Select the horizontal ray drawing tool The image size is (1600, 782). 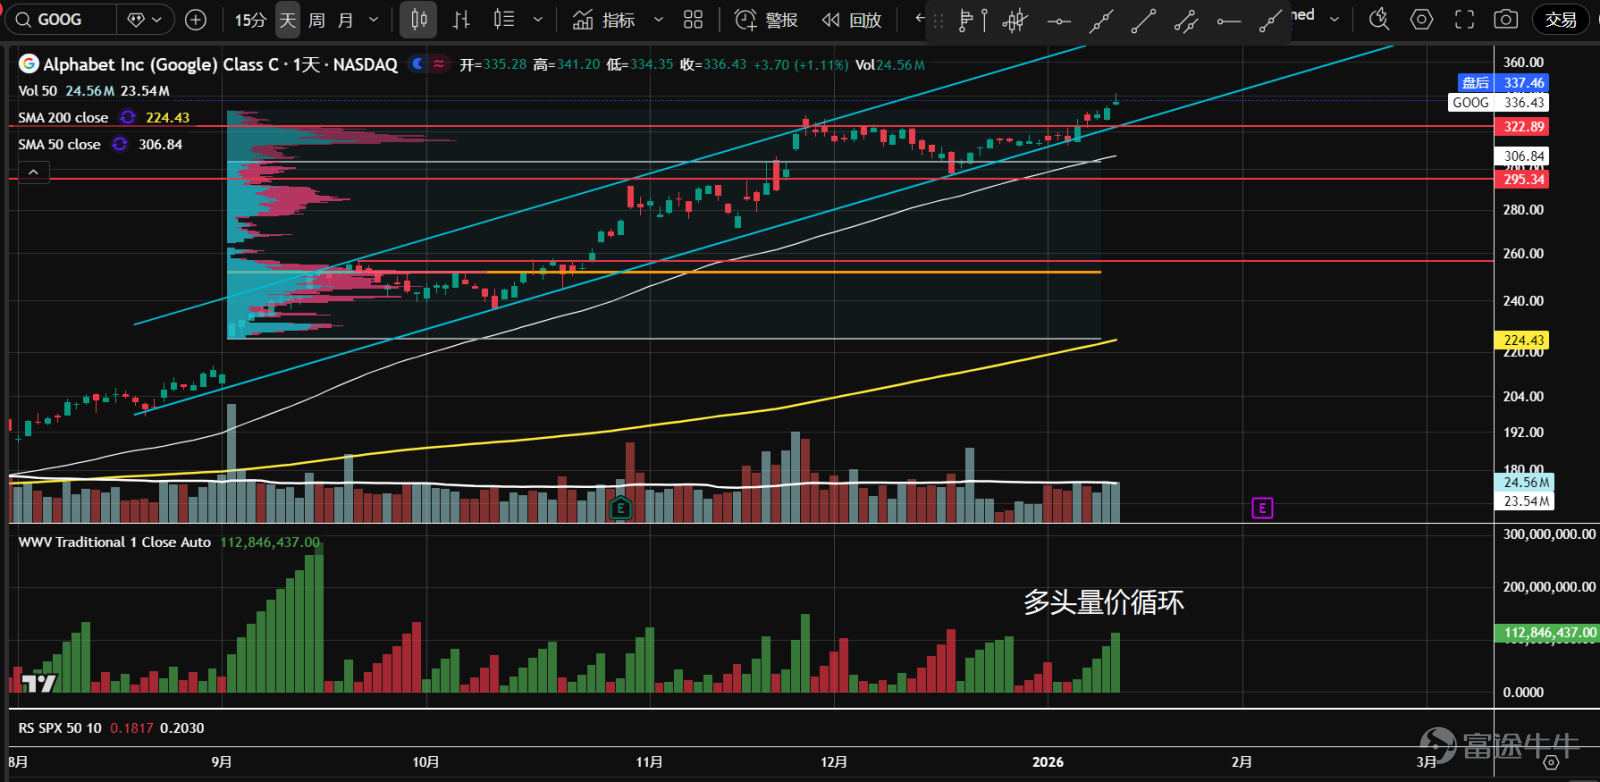(1228, 20)
